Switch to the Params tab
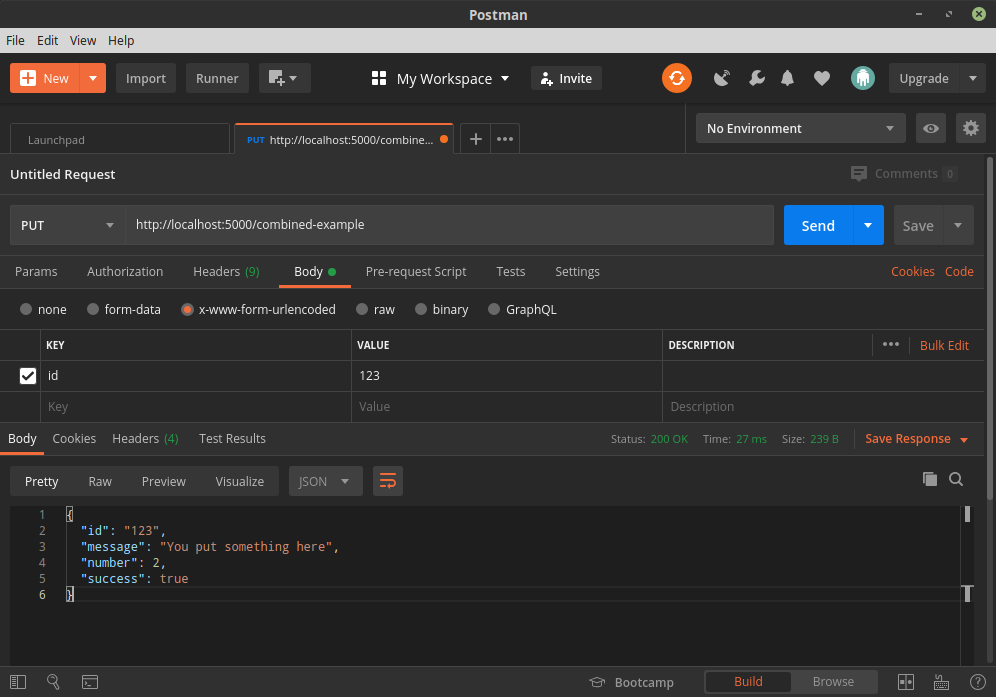 (x=36, y=271)
